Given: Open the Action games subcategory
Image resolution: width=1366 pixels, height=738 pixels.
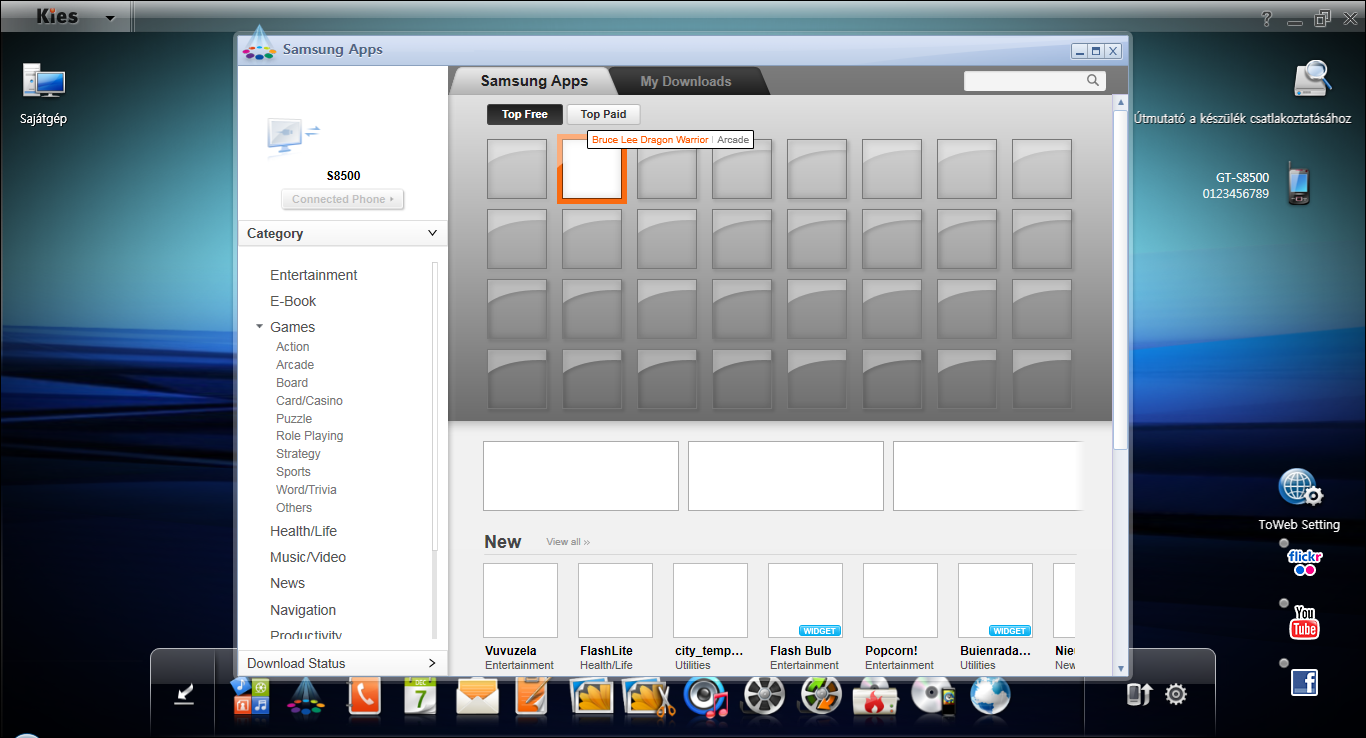Looking at the screenshot, I should tap(293, 347).
